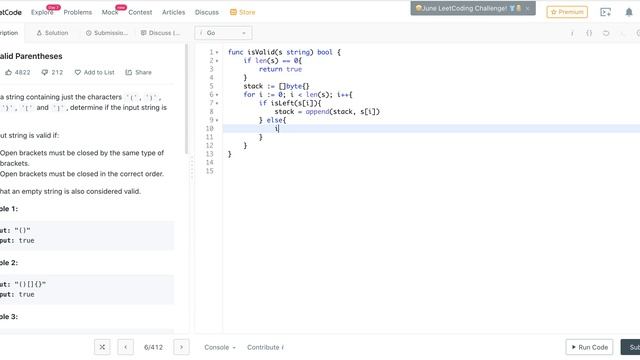Screen dimensions: 640x360
Task: Place cursor on code line 10
Action: [431, 129]
